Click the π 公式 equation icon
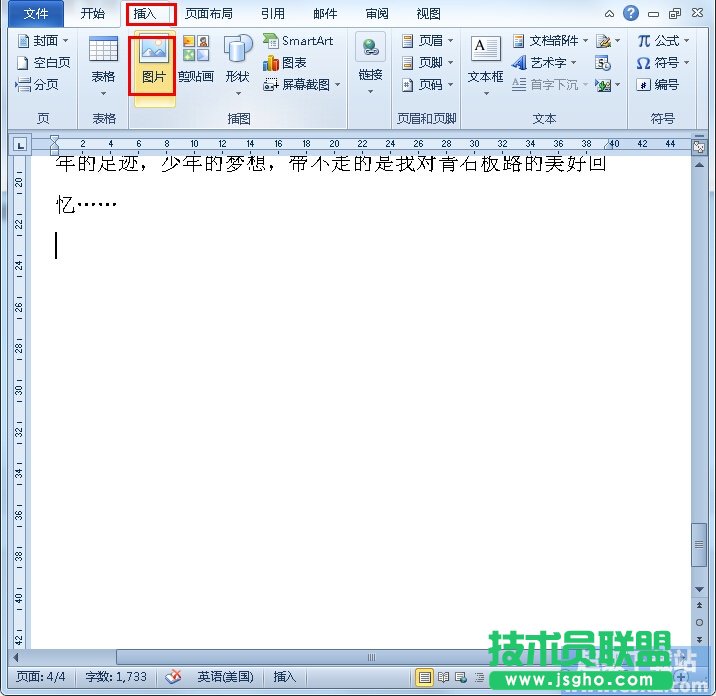Screen dimensions: 716x696 coord(644,41)
